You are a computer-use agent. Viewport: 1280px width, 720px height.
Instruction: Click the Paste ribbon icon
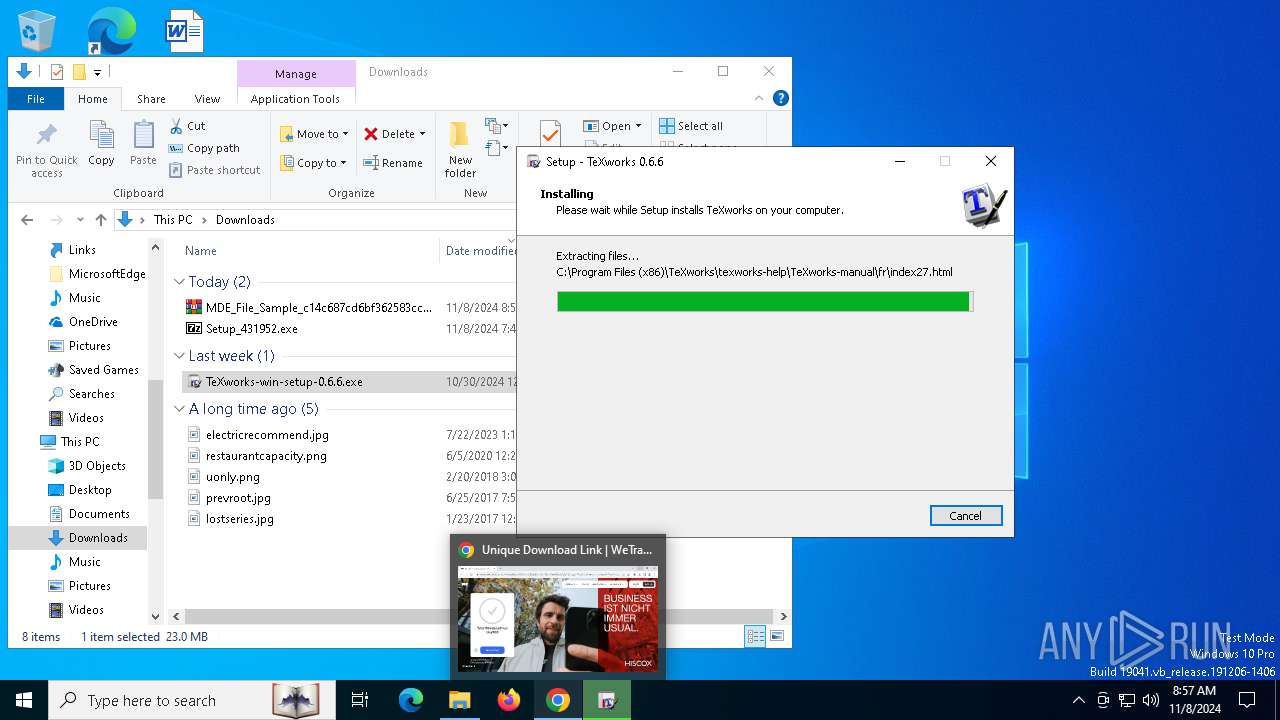(143, 143)
